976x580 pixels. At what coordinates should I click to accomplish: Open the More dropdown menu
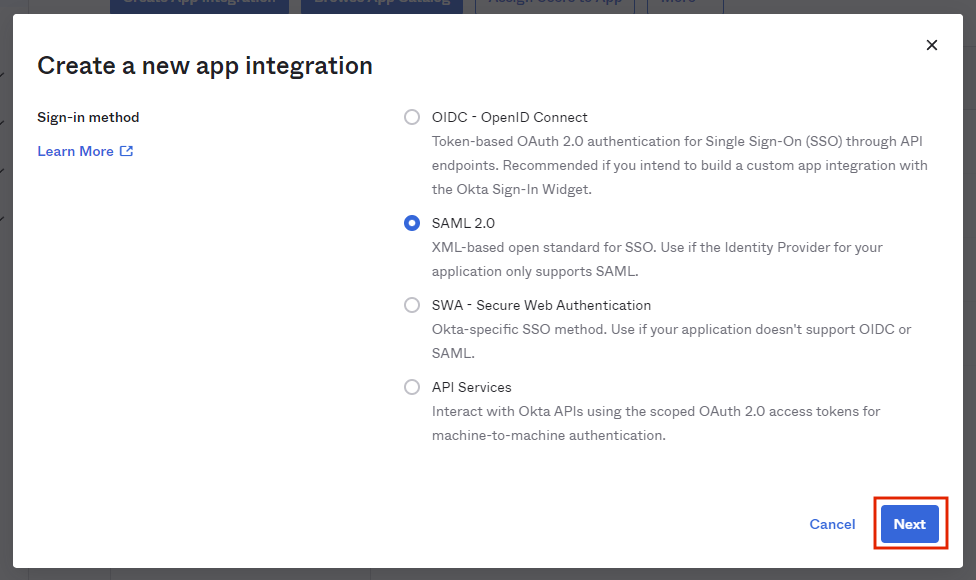684,4
